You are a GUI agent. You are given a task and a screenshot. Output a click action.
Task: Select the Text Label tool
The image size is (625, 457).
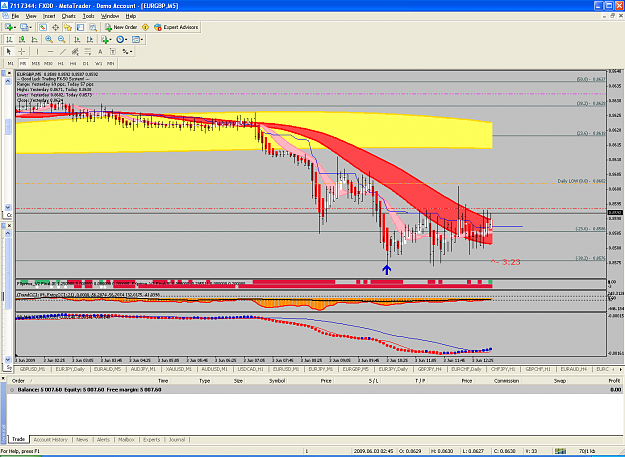113,51
